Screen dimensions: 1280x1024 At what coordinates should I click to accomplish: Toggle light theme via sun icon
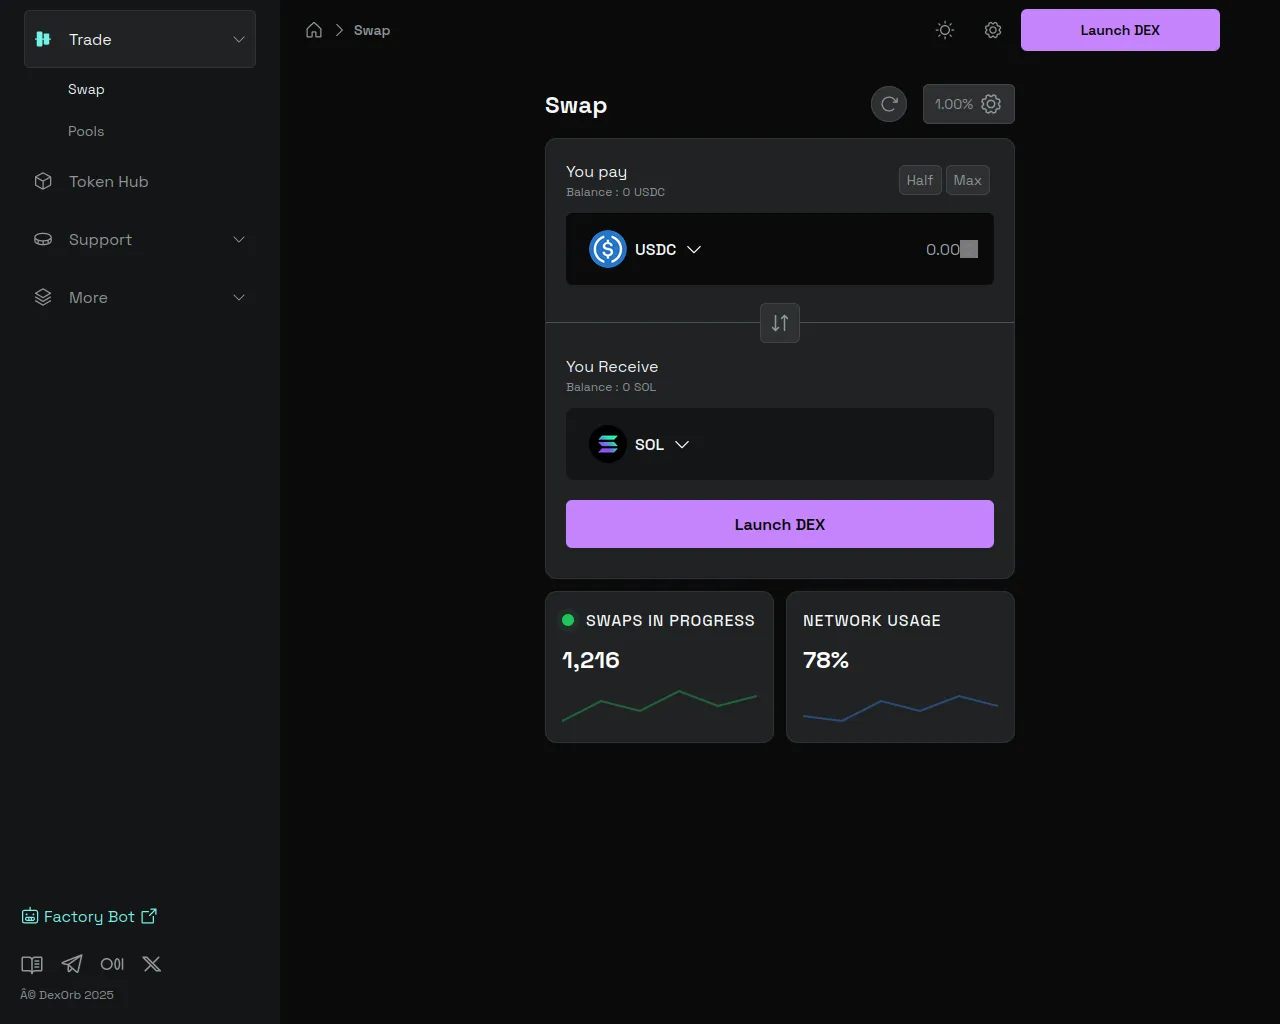point(945,30)
